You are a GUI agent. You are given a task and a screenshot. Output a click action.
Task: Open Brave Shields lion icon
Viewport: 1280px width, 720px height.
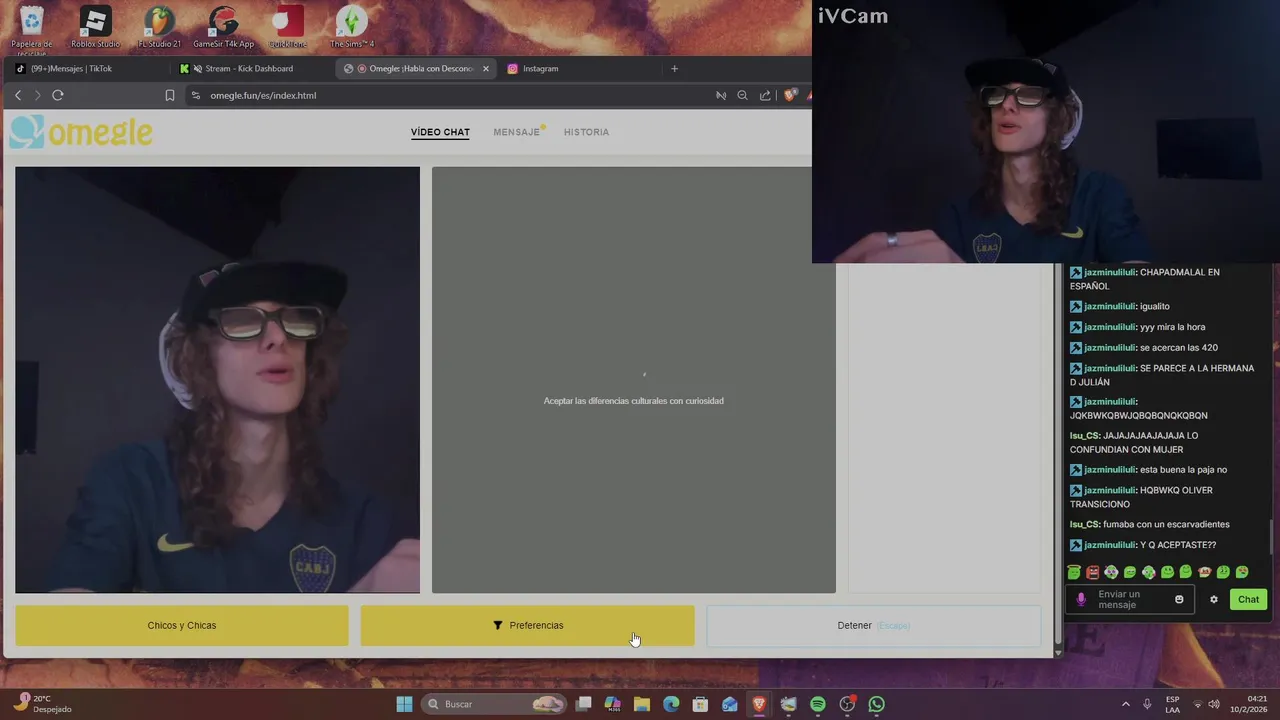pos(790,95)
